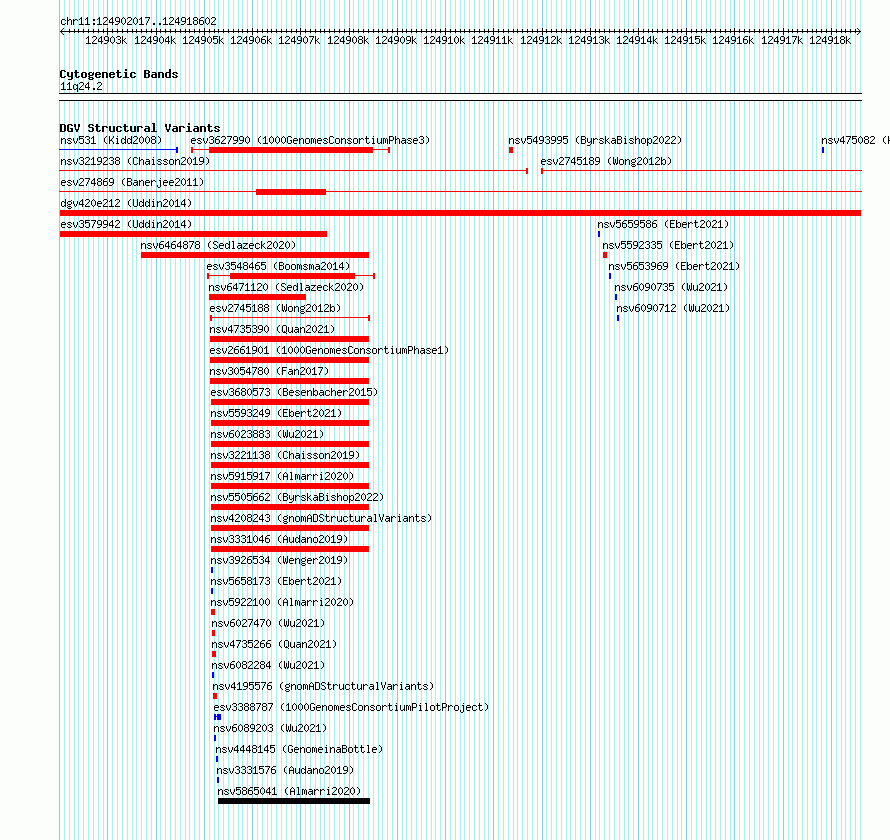Click the thick red bar of esv3627990
Viewport: 890px width, 840px height.
tap(291, 150)
